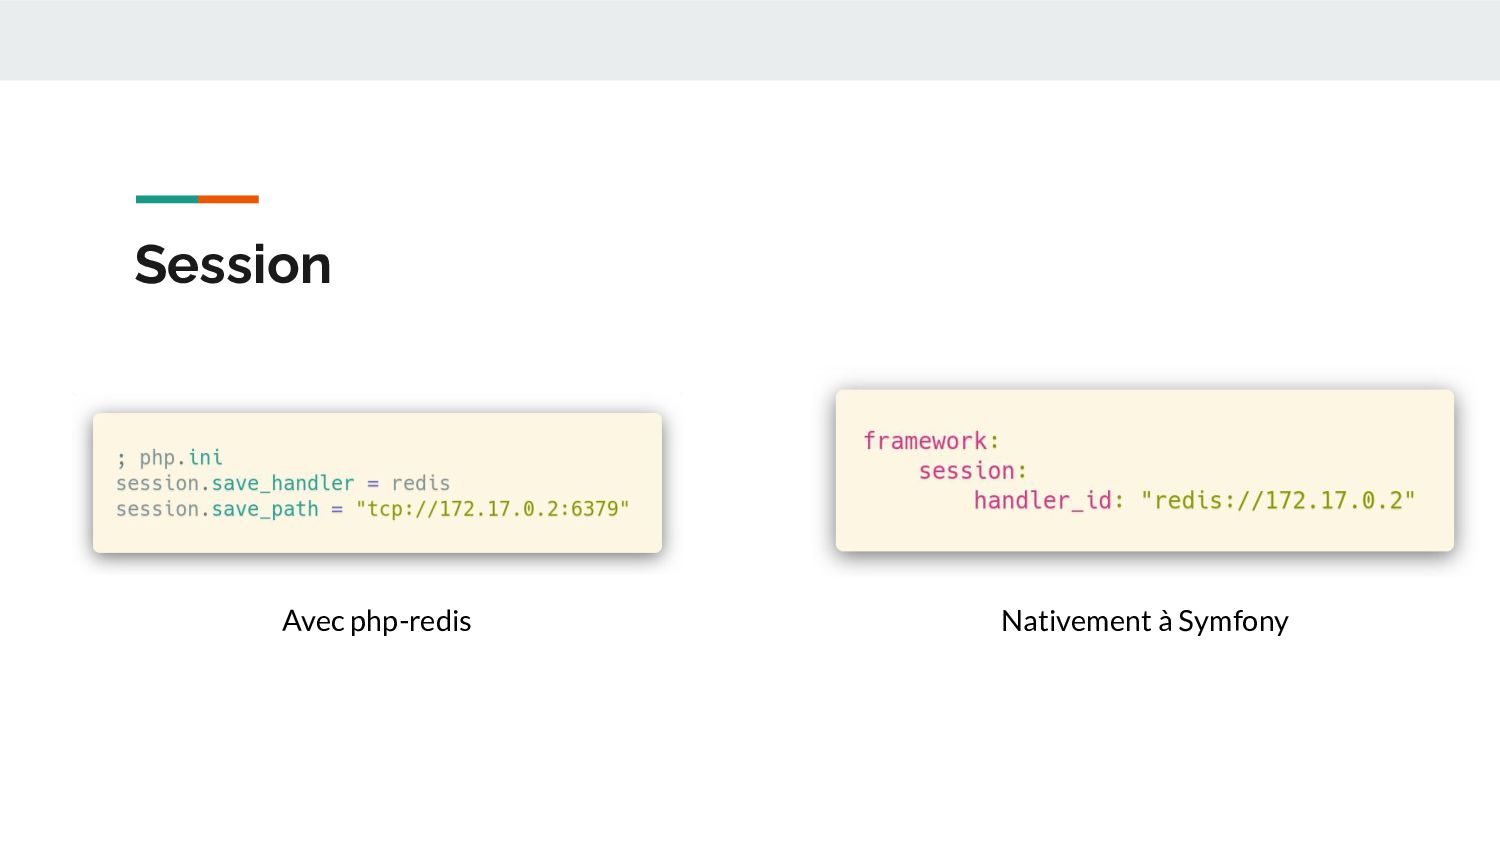This screenshot has width=1500, height=844.
Task: Select the orange accent bar above the title
Action: click(228, 199)
